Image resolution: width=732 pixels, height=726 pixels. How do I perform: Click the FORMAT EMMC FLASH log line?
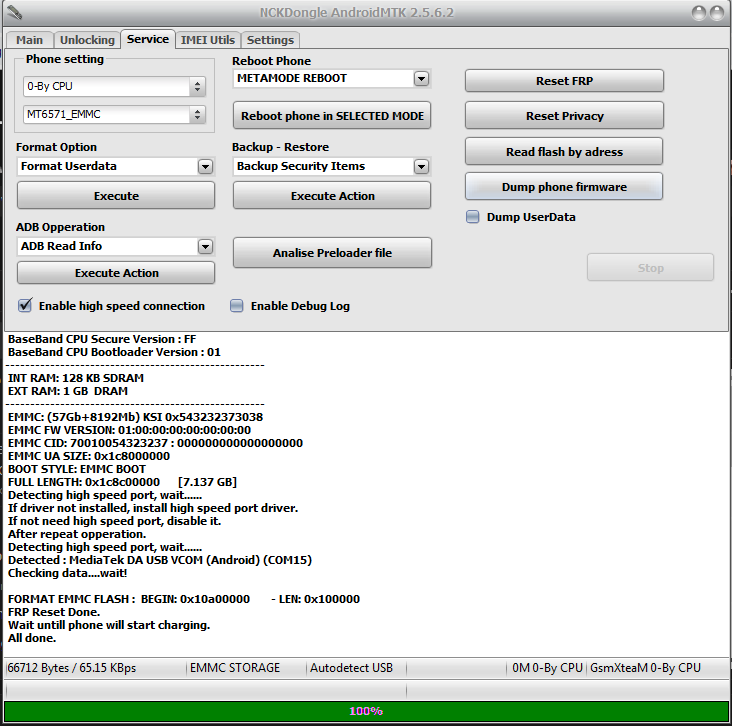pos(184,599)
